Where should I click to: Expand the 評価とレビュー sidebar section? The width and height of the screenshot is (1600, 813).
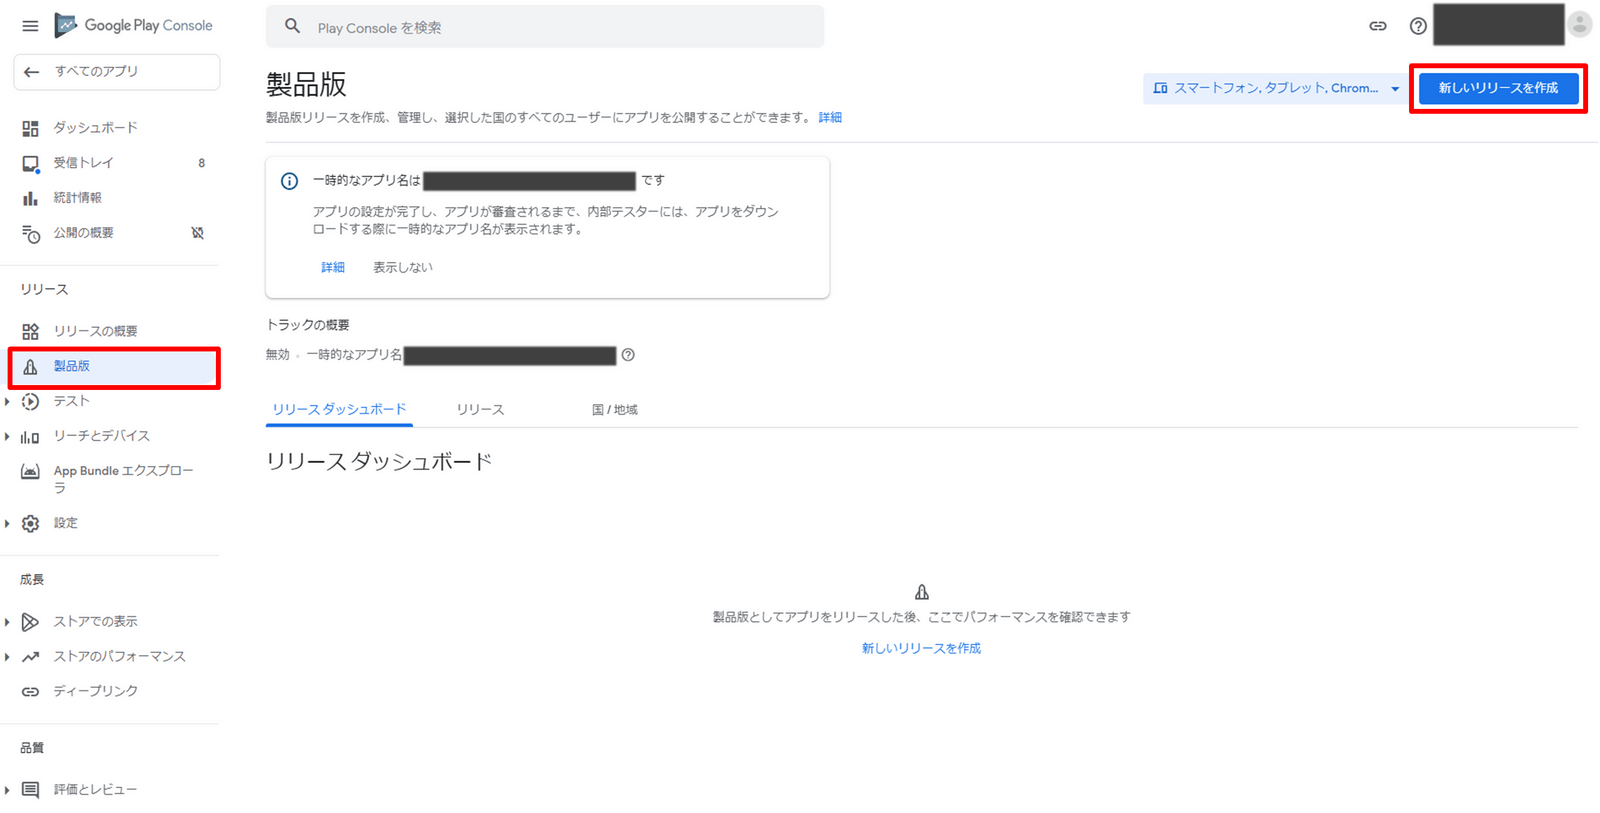point(7,790)
